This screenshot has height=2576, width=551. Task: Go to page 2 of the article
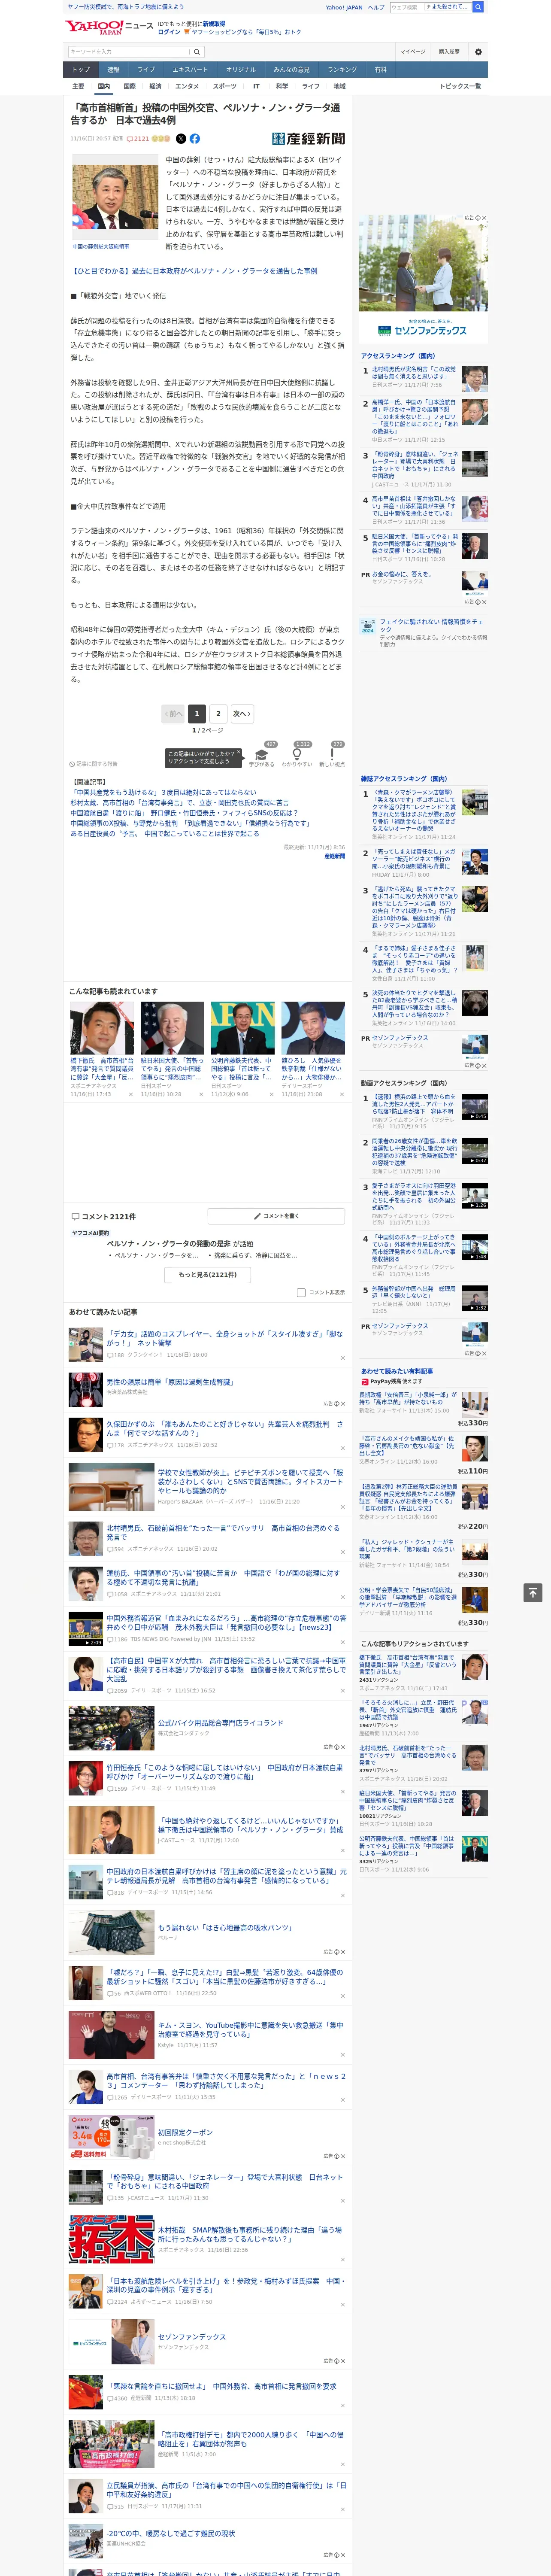[x=218, y=714]
